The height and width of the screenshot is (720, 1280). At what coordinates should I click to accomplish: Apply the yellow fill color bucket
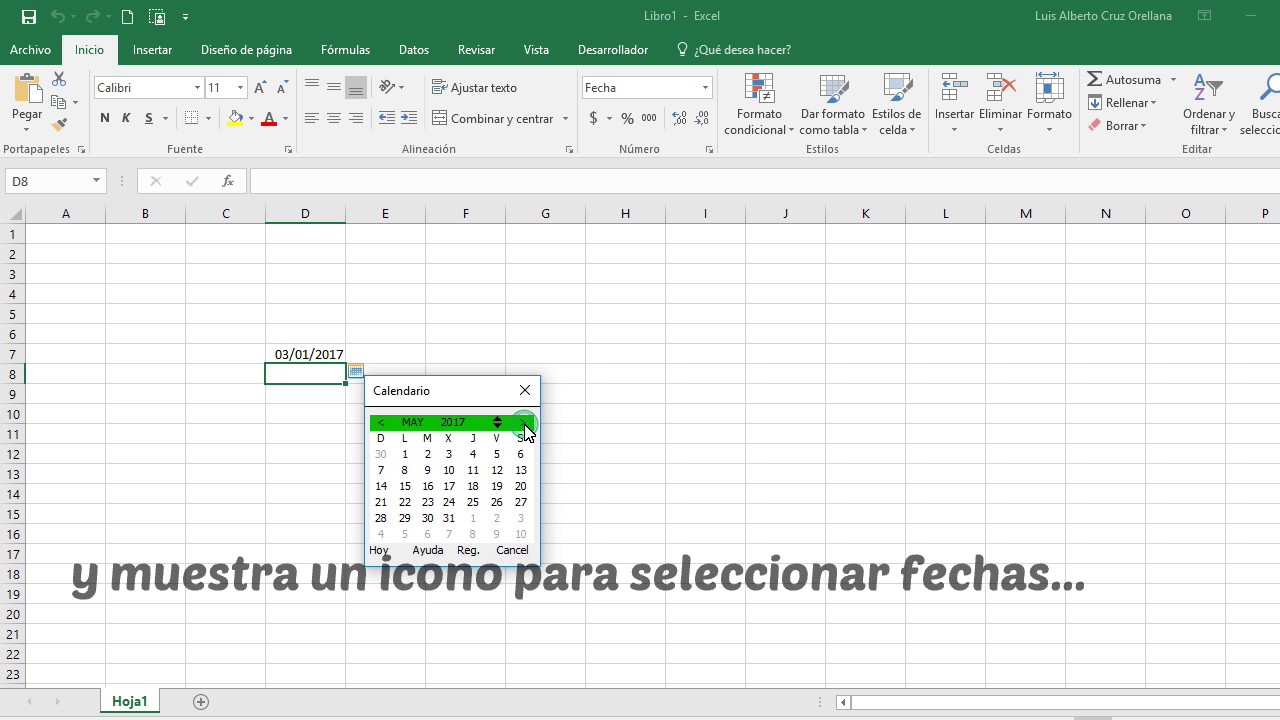coord(235,118)
